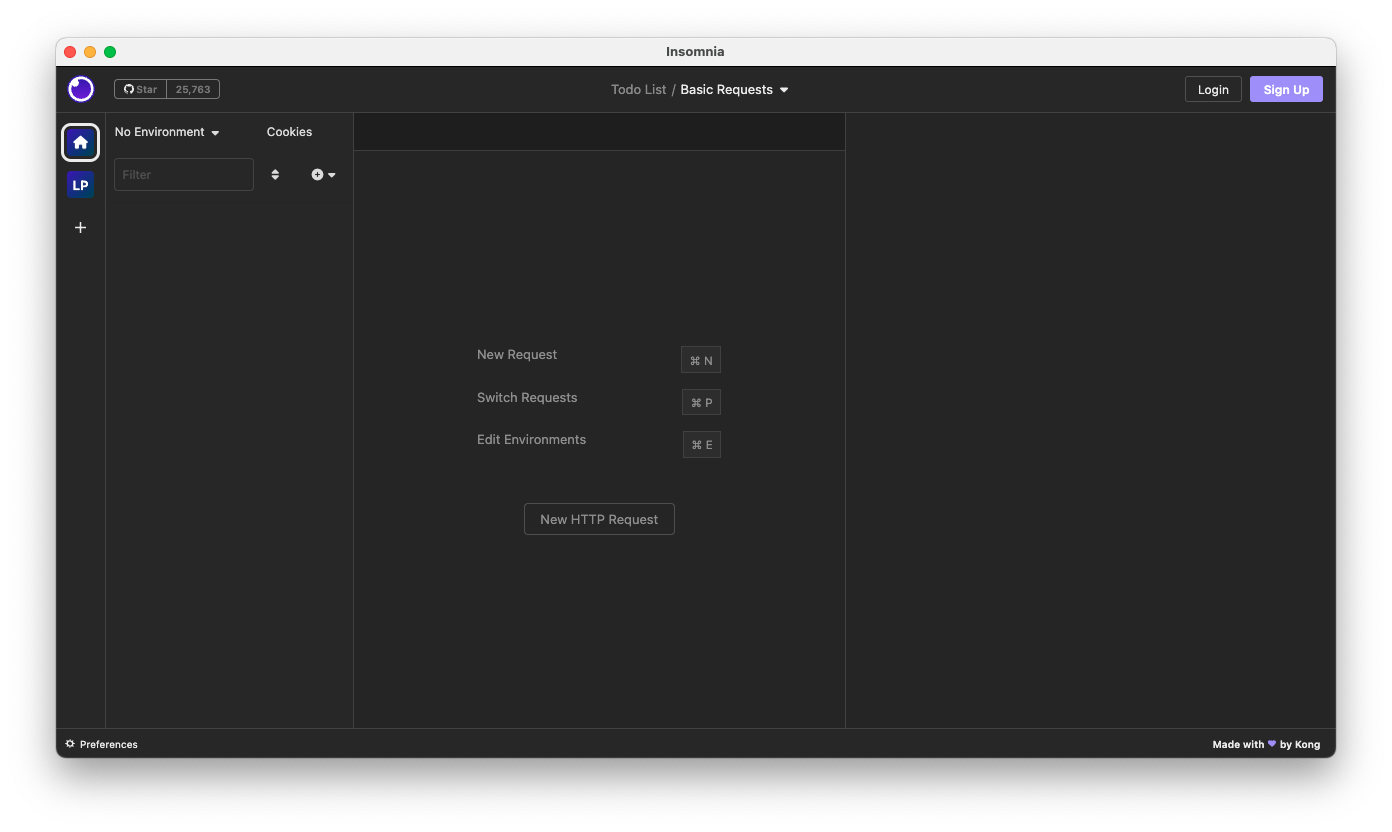This screenshot has height=832, width=1392.
Task: Close the Insomnia window
Action: tap(70, 52)
